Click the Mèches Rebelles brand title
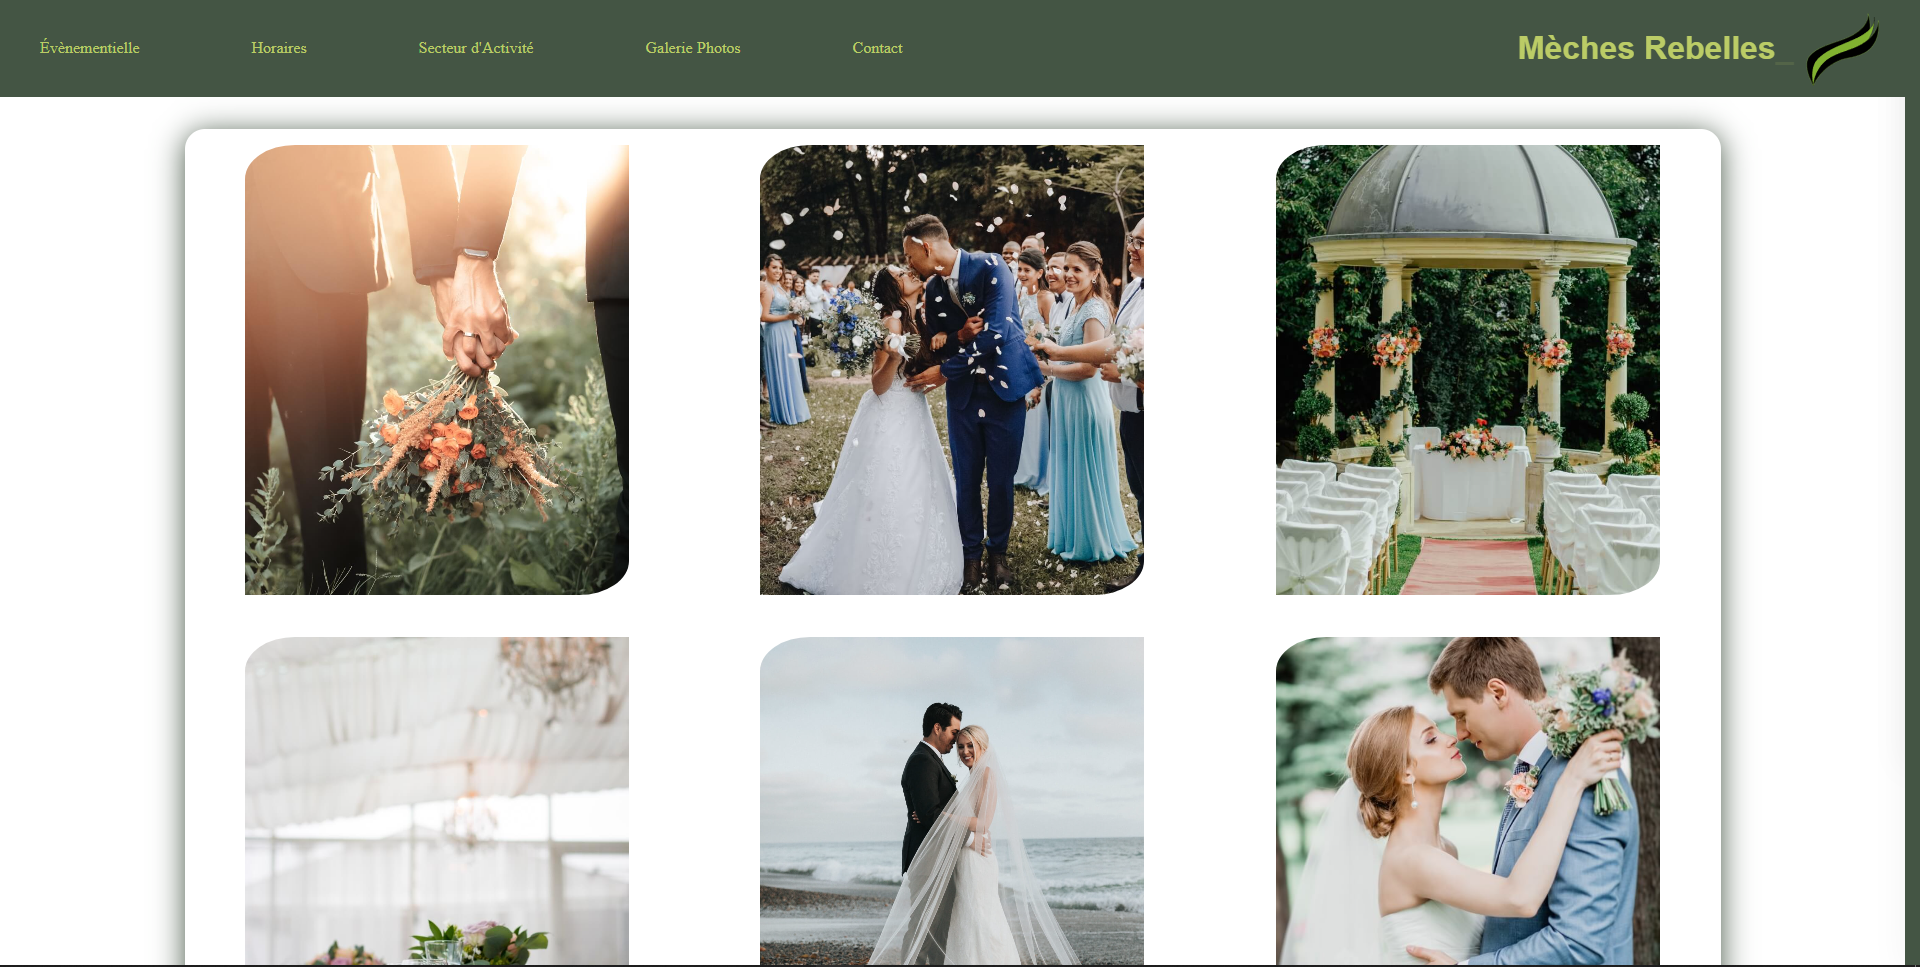 tap(1645, 48)
